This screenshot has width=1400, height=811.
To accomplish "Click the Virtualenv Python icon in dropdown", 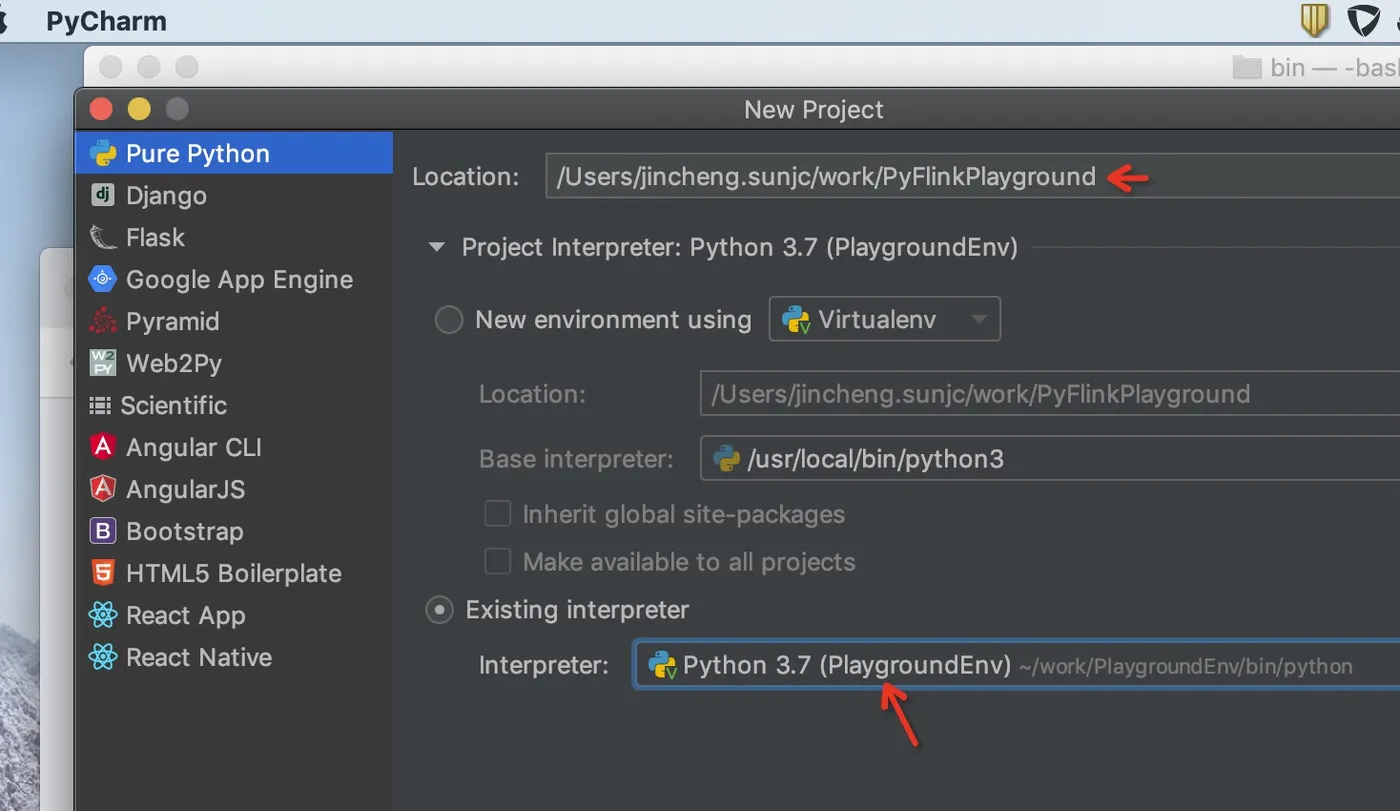I will [x=796, y=320].
